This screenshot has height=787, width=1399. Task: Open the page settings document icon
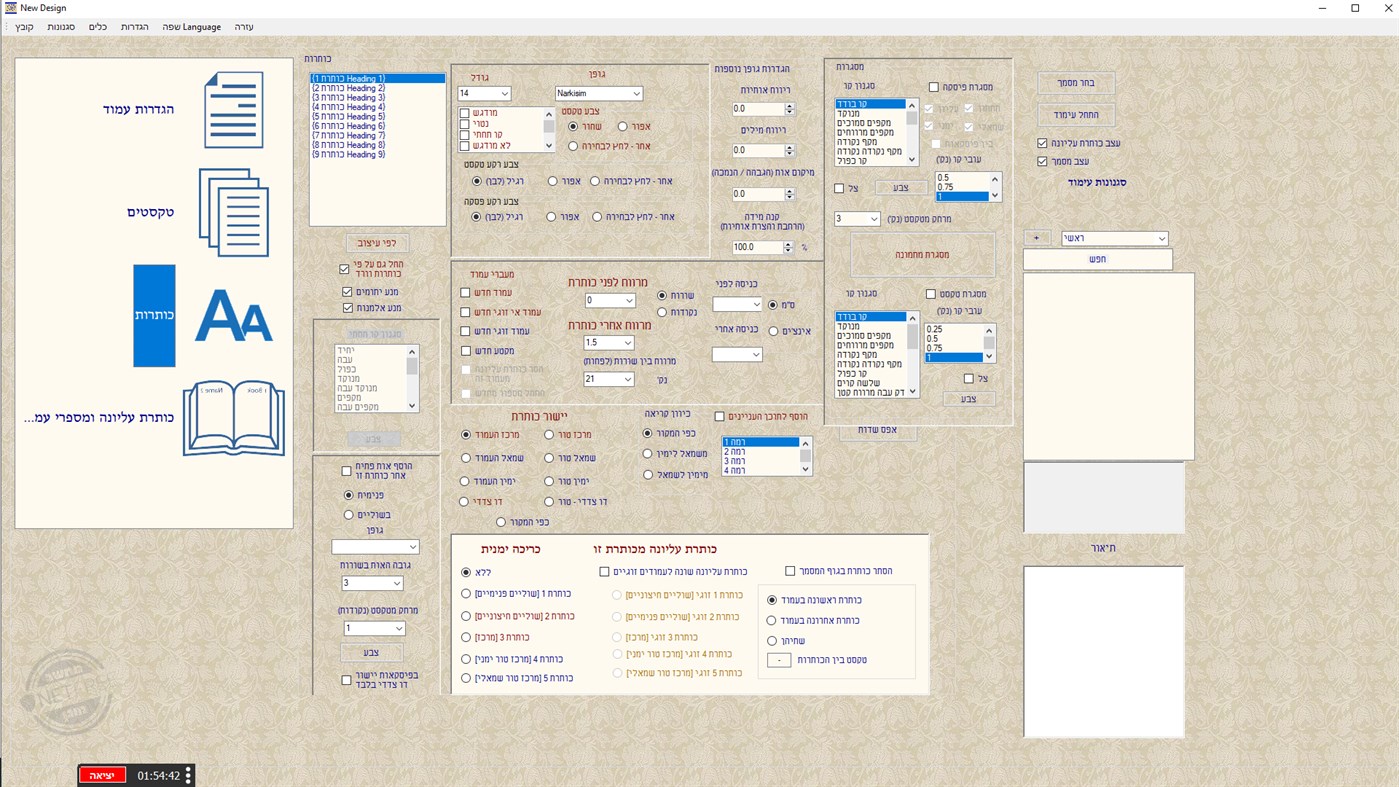[x=233, y=110]
